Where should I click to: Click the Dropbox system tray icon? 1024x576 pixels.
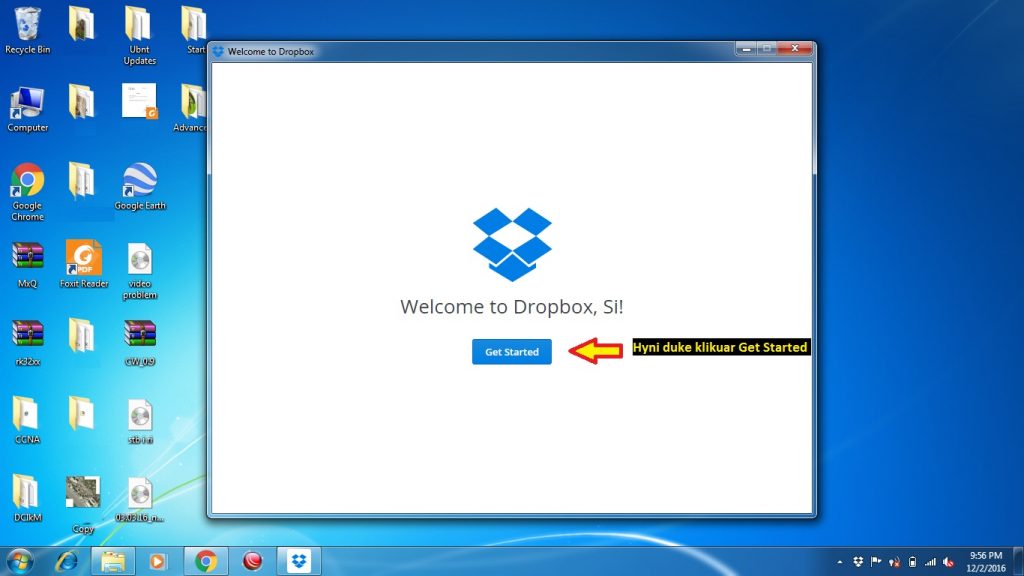[858, 562]
